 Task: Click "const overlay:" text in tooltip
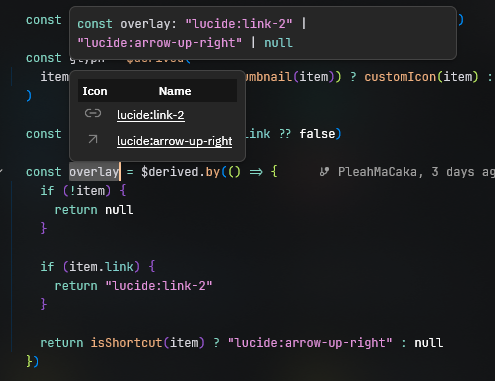coord(127,24)
